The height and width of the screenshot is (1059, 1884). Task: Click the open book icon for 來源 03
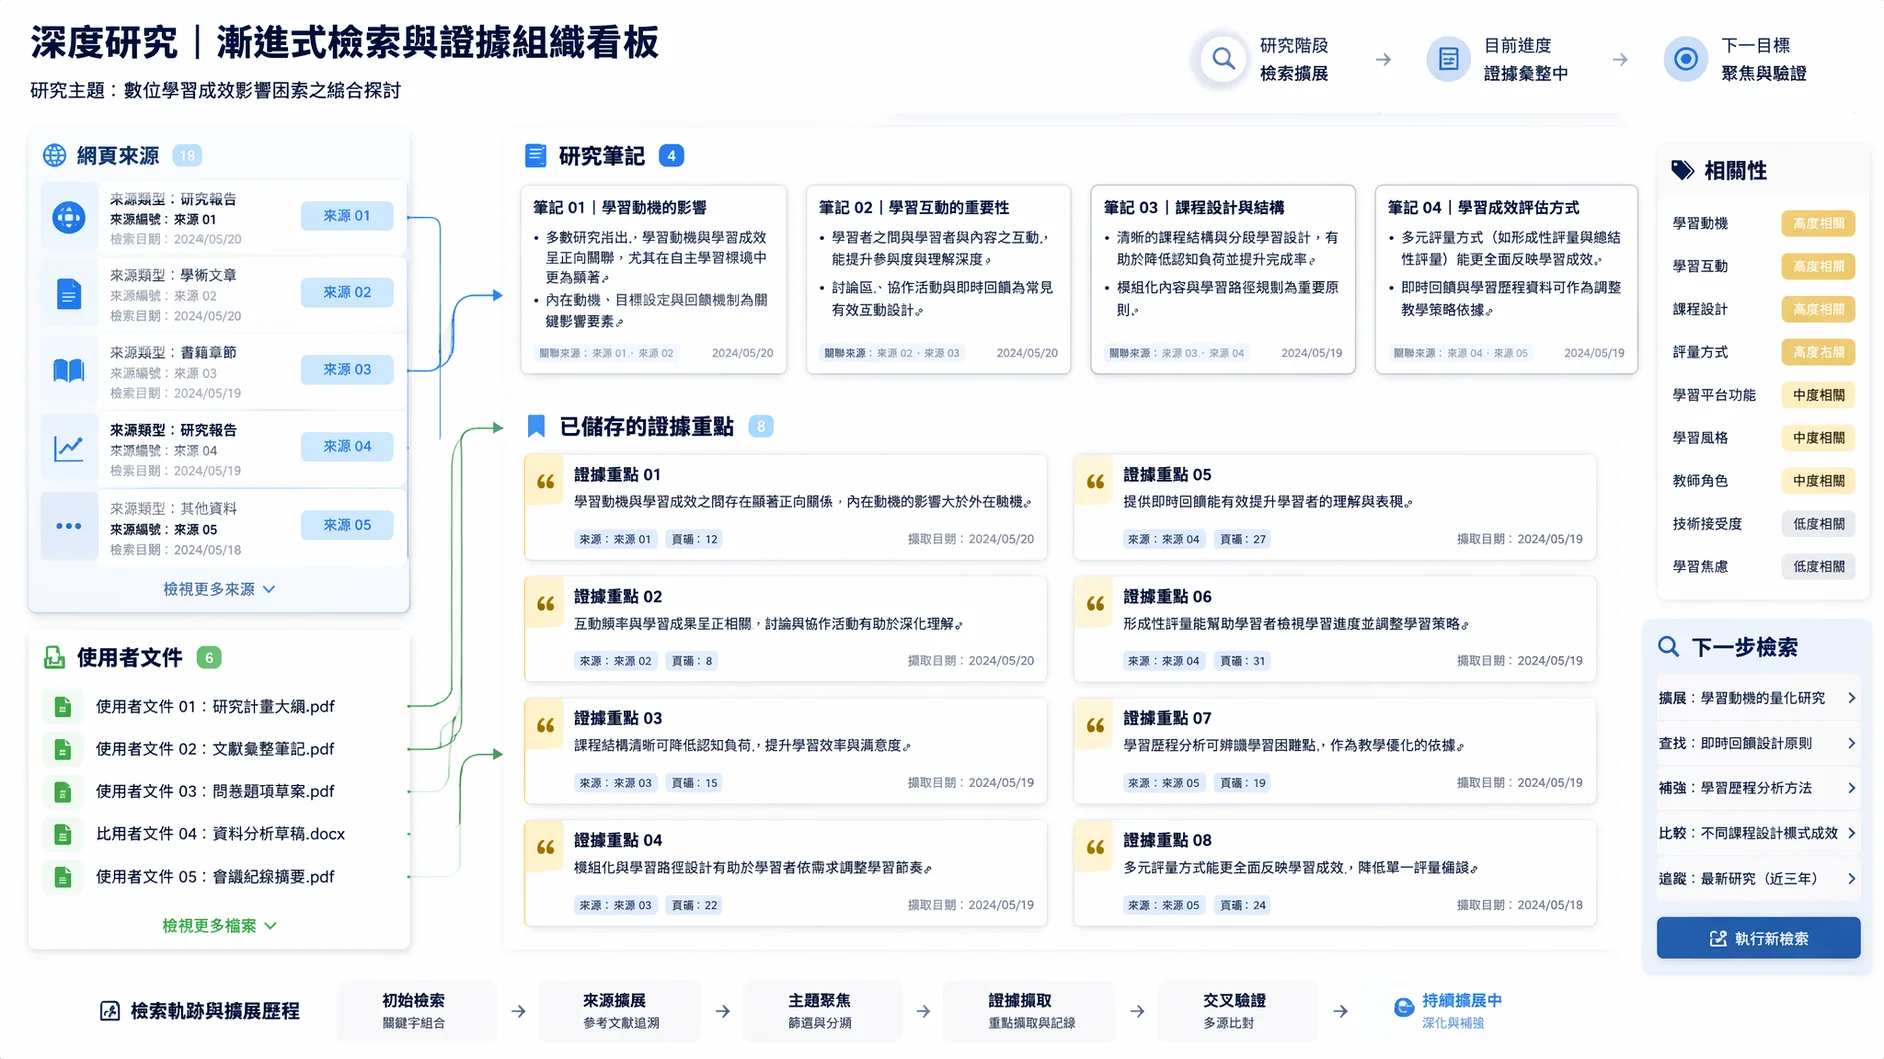click(68, 371)
